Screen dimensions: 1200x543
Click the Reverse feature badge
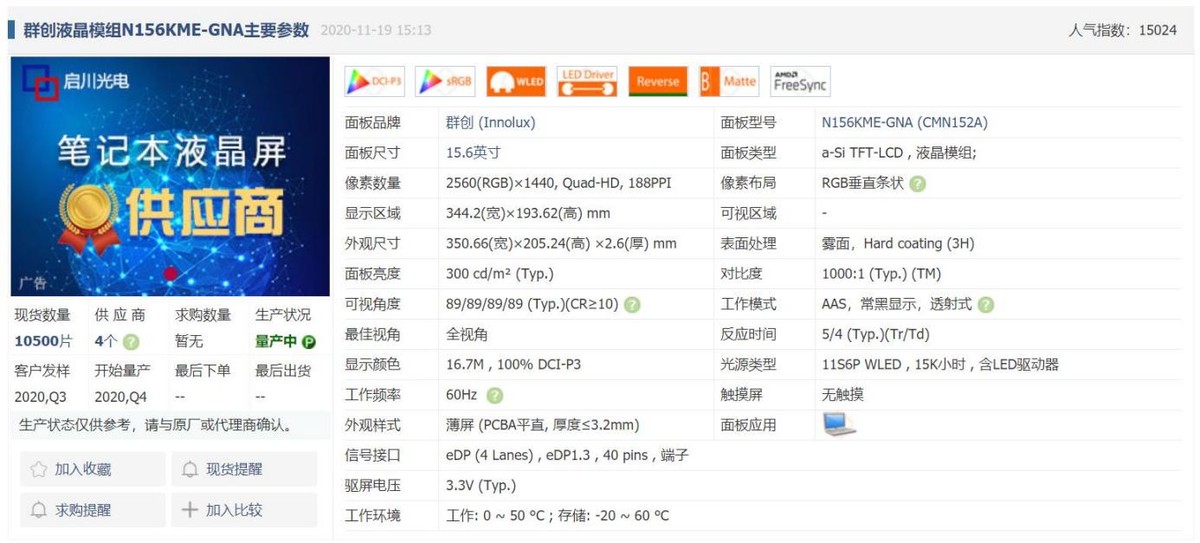point(658,82)
